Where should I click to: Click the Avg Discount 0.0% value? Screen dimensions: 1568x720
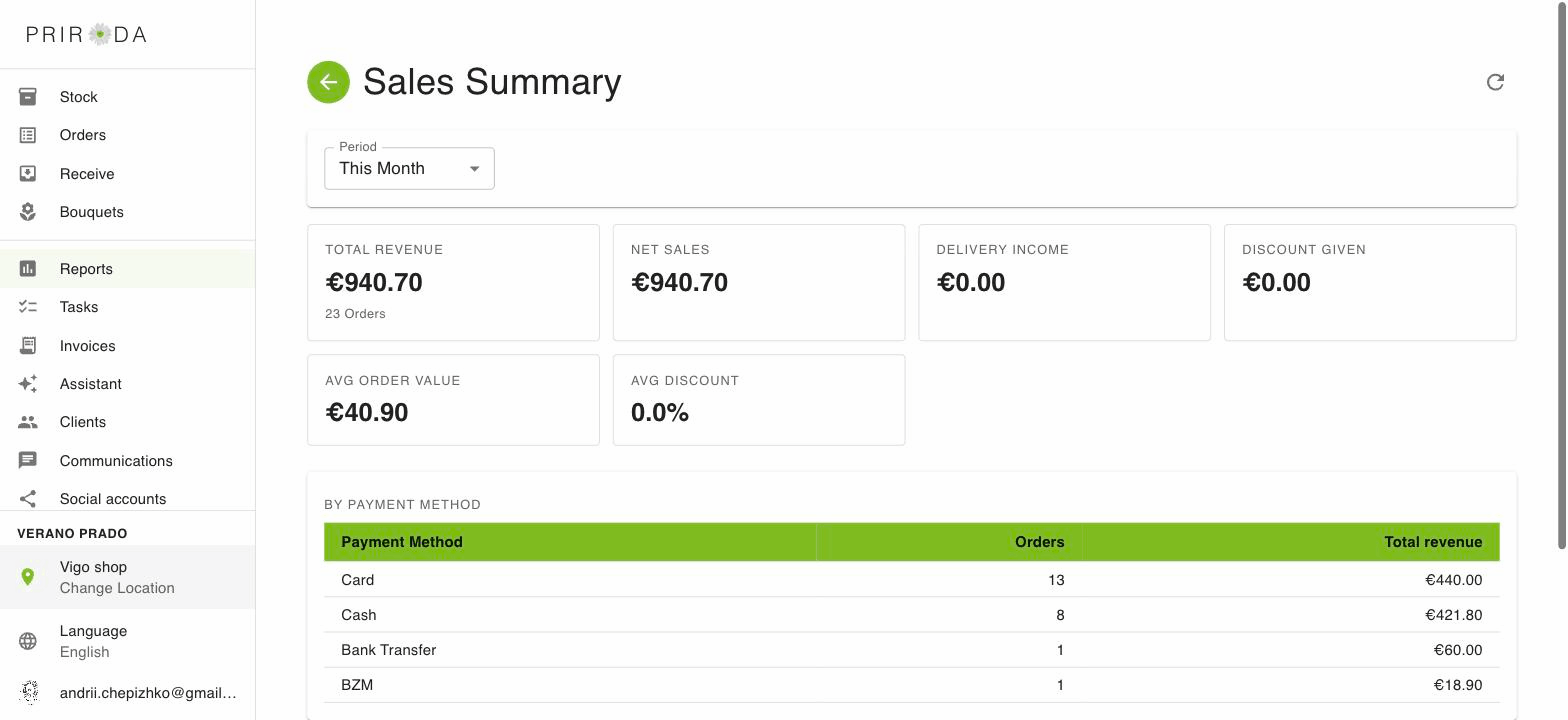click(x=660, y=413)
